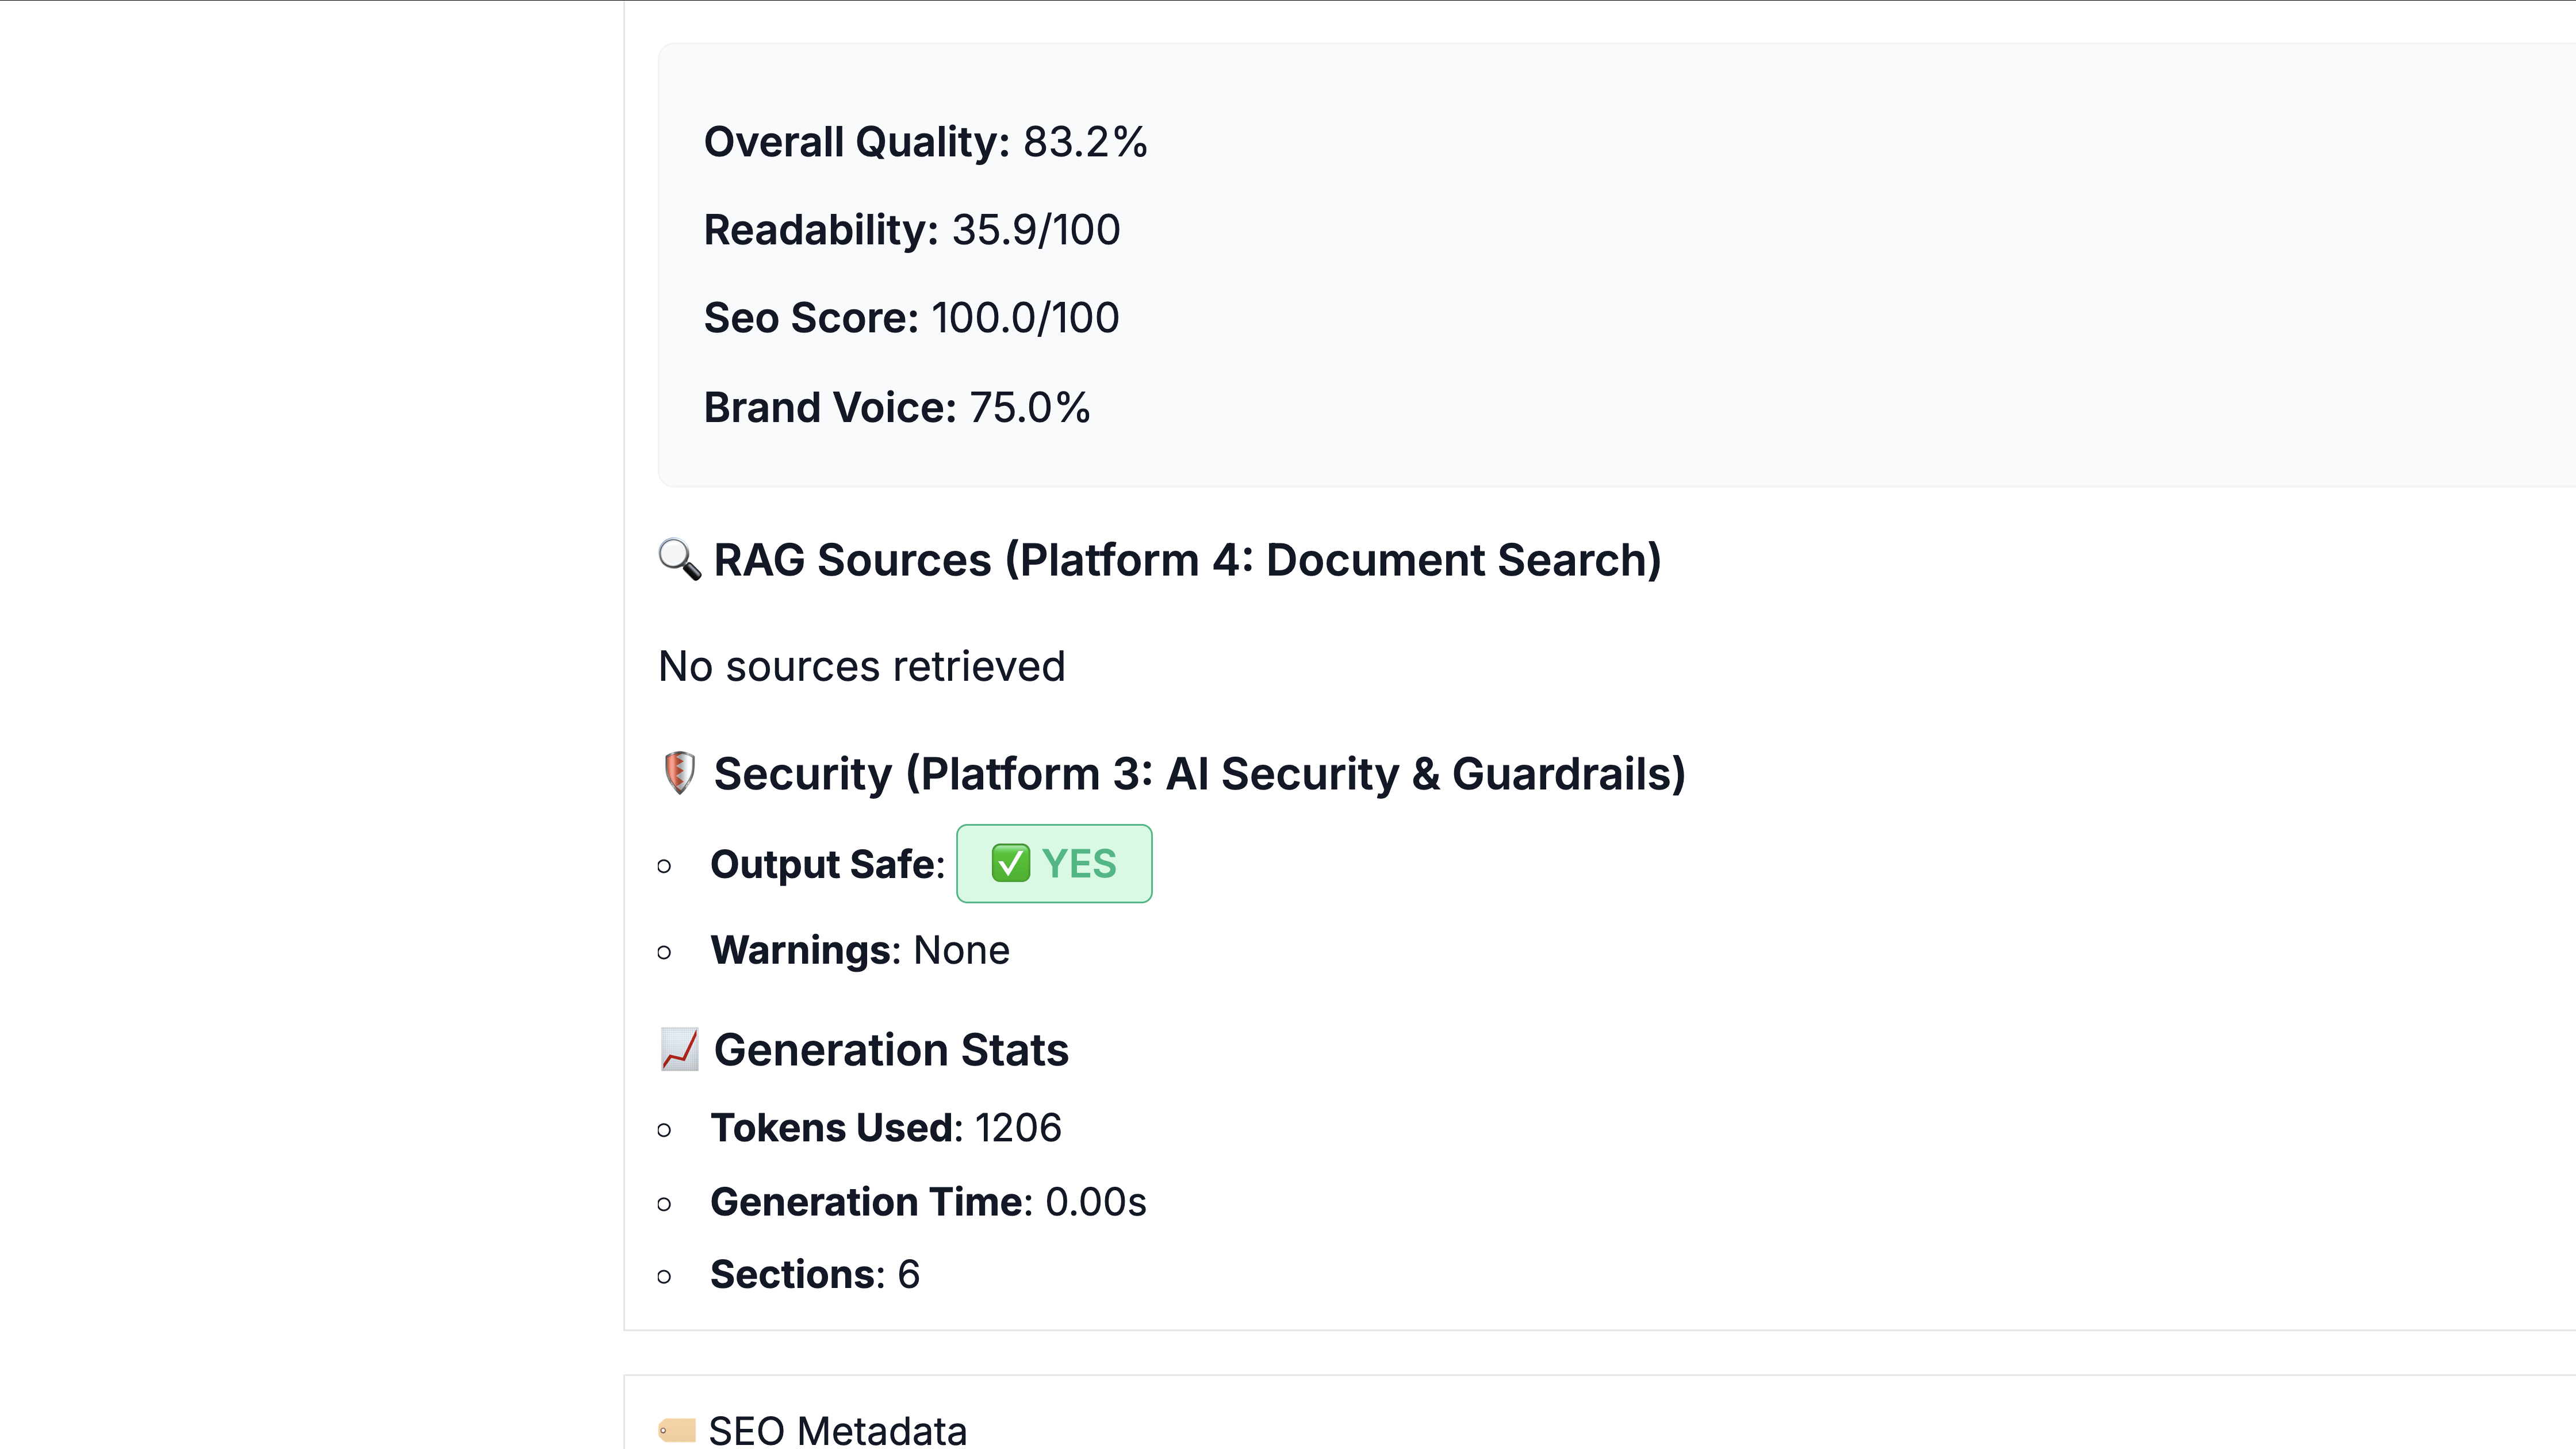The image size is (2576, 1449).
Task: Click the Generation Stats heading
Action: click(890, 1049)
